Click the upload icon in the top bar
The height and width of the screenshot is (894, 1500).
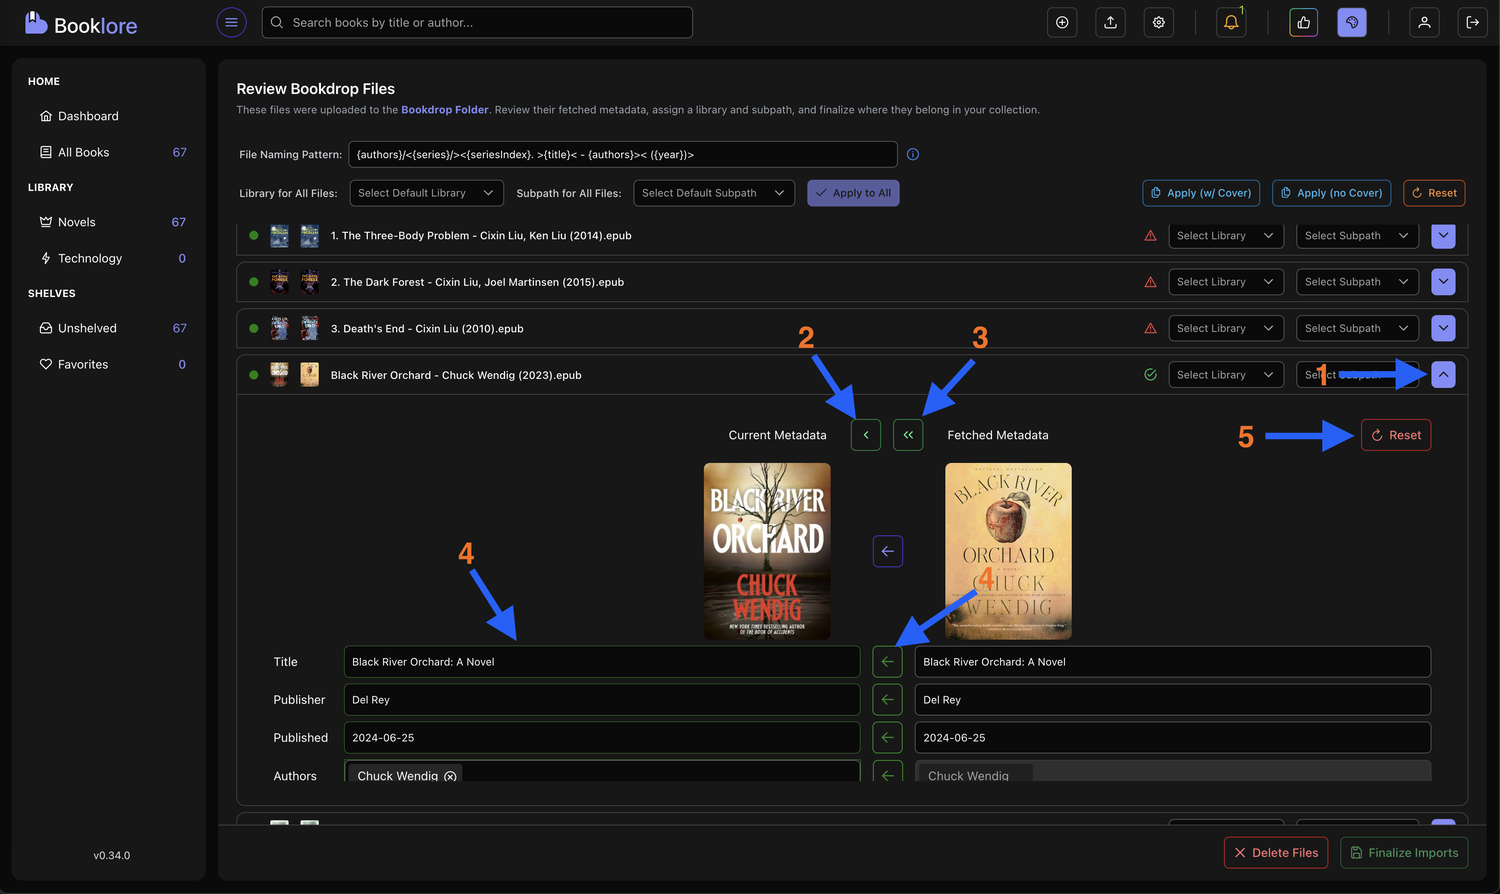click(x=1110, y=22)
